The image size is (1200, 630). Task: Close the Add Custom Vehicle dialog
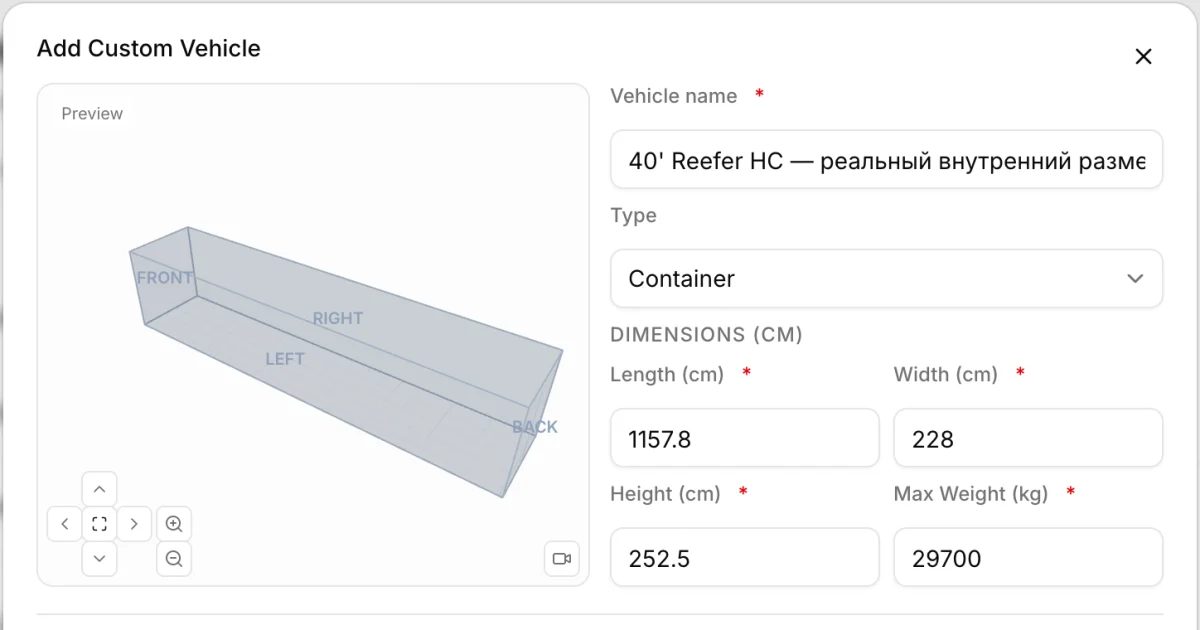pos(1144,57)
